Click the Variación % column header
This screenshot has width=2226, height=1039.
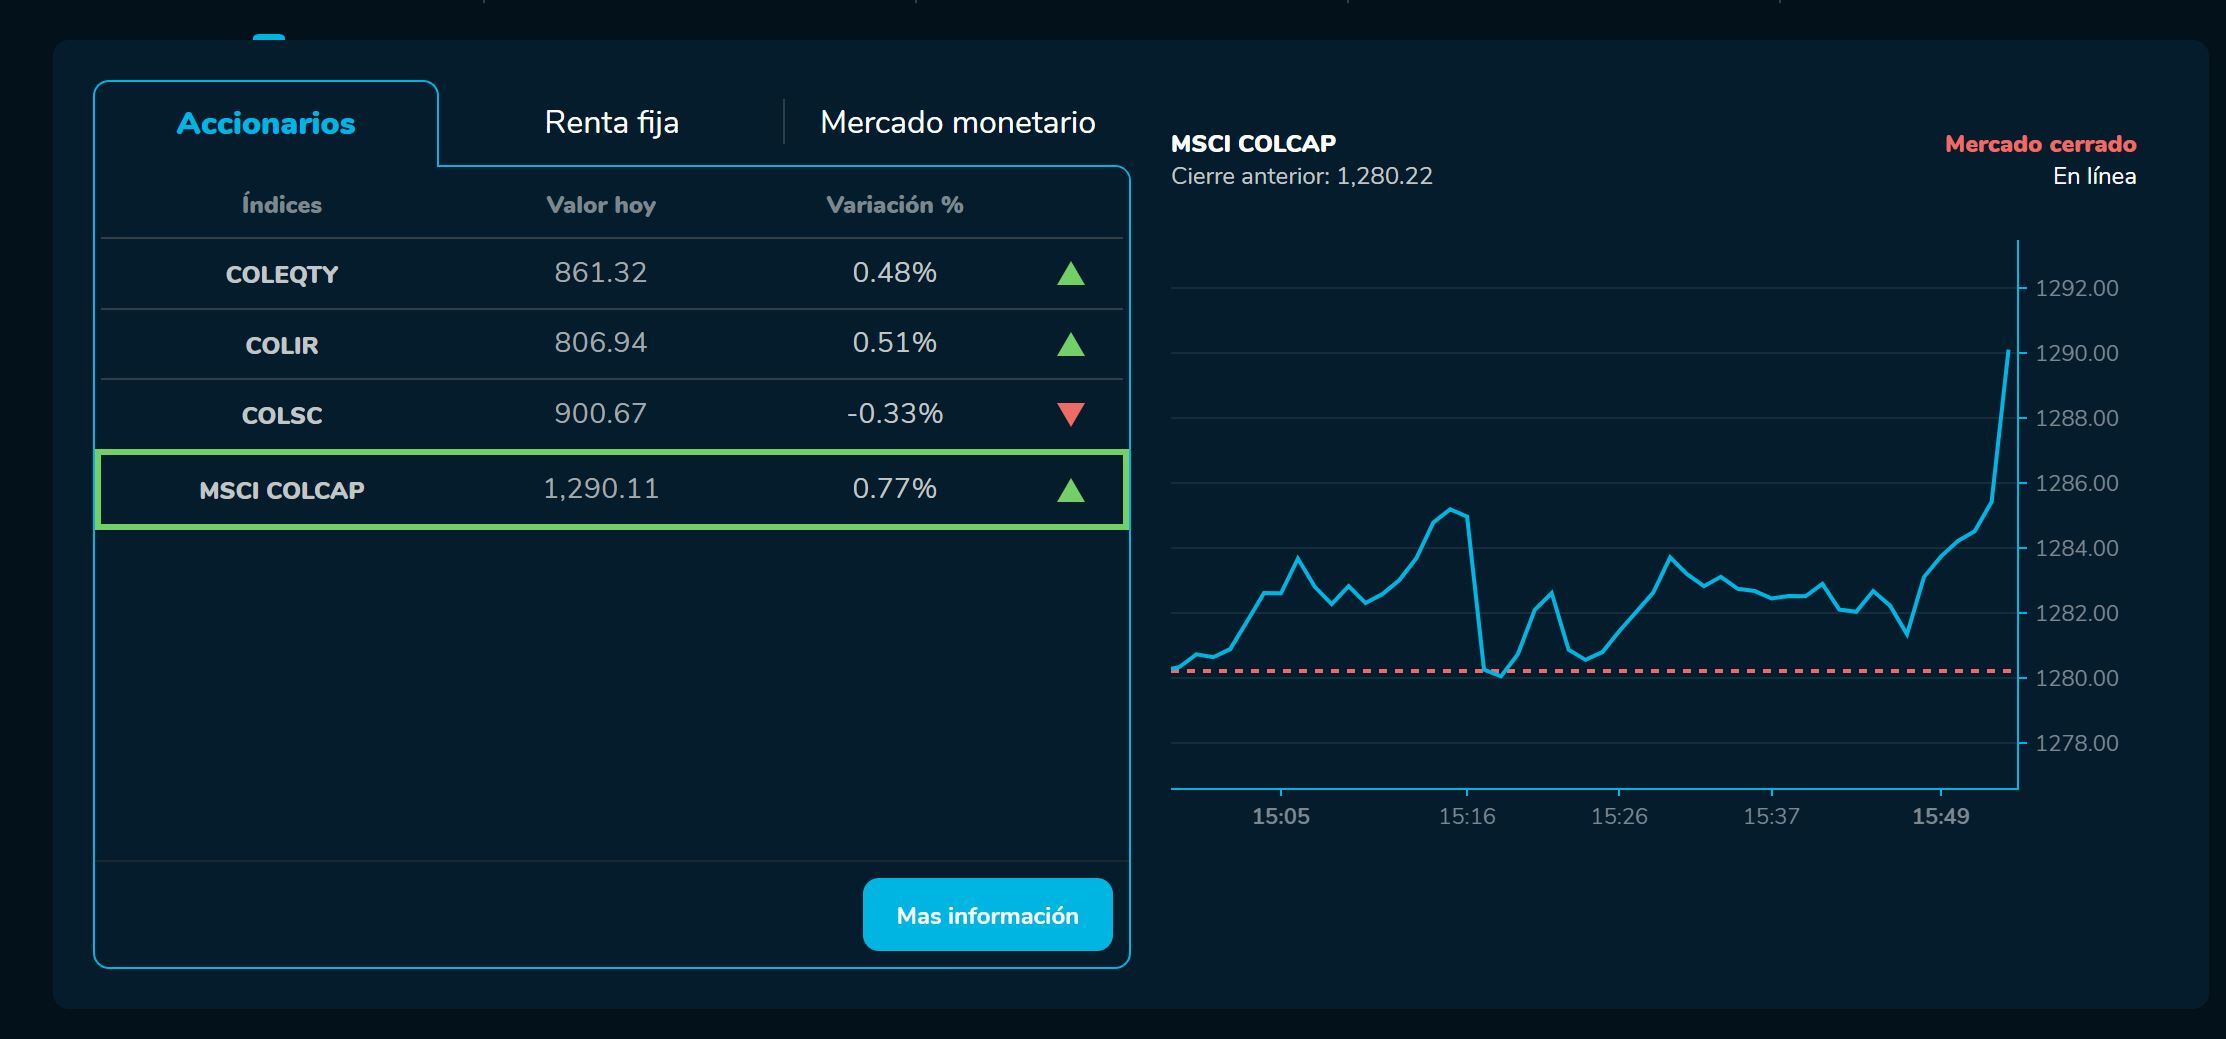click(894, 205)
